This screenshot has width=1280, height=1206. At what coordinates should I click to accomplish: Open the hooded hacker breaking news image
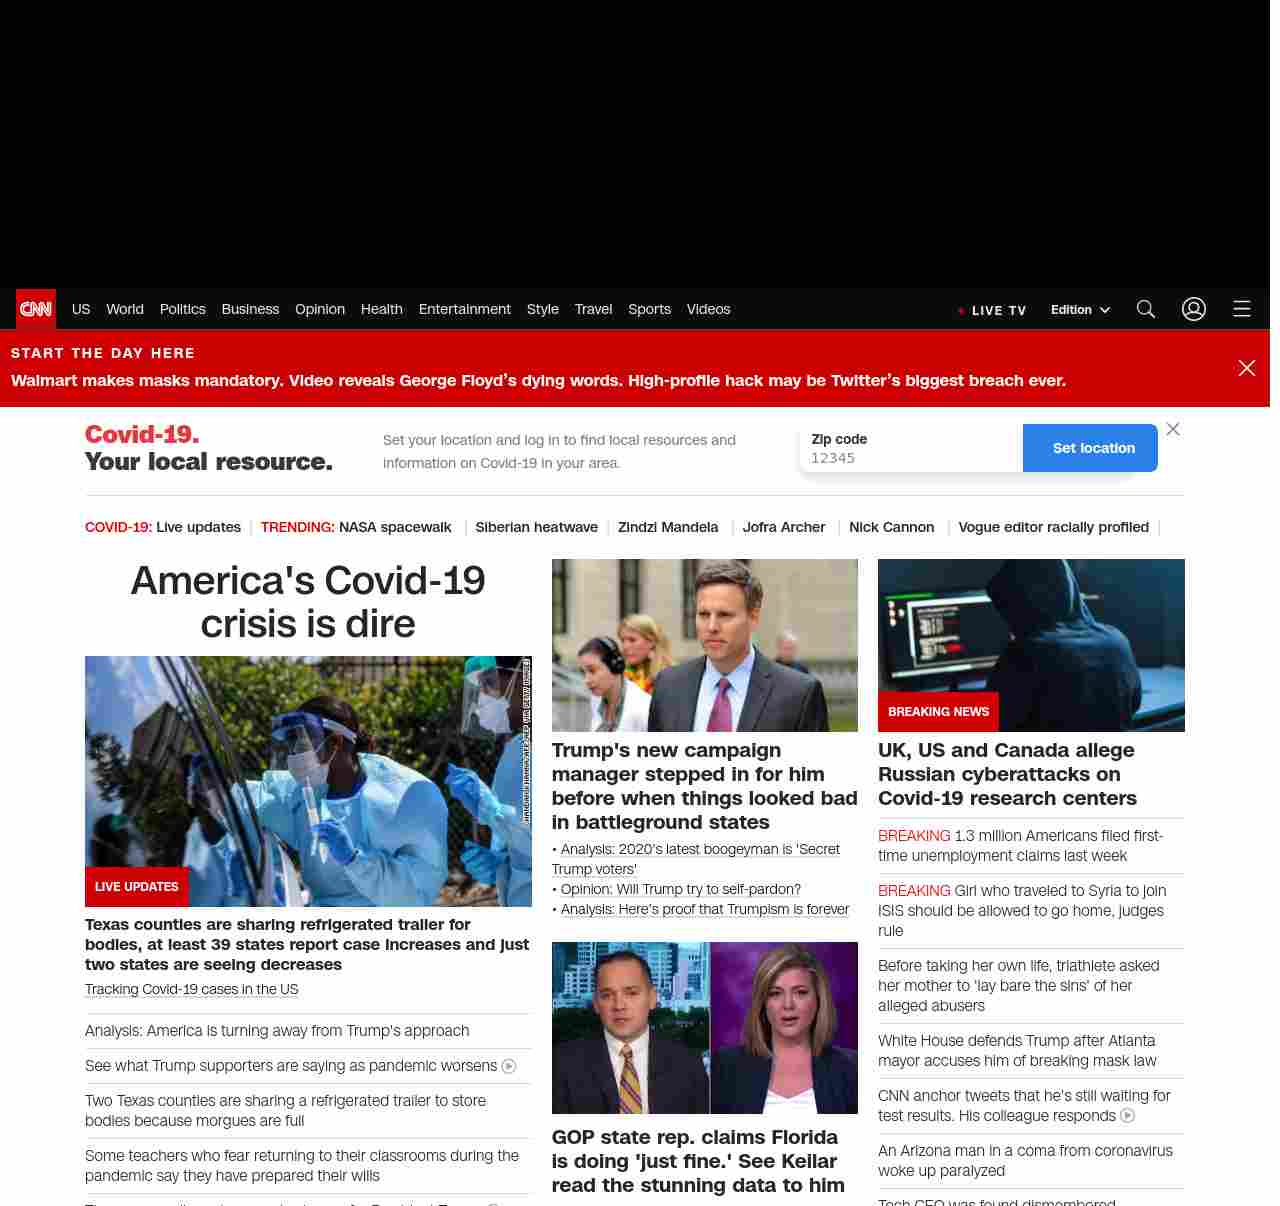tap(1031, 645)
